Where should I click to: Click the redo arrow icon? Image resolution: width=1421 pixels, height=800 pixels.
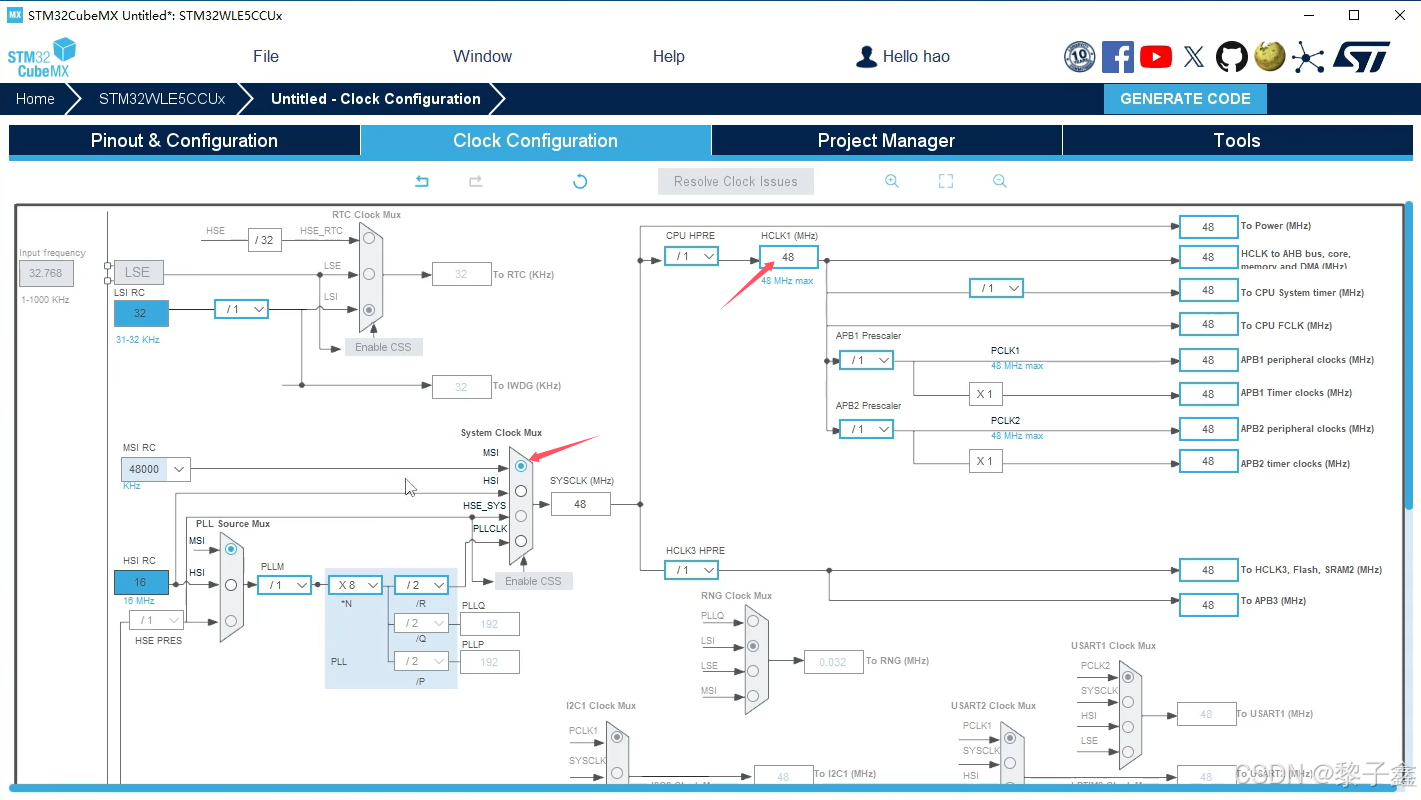pyautogui.click(x=476, y=181)
